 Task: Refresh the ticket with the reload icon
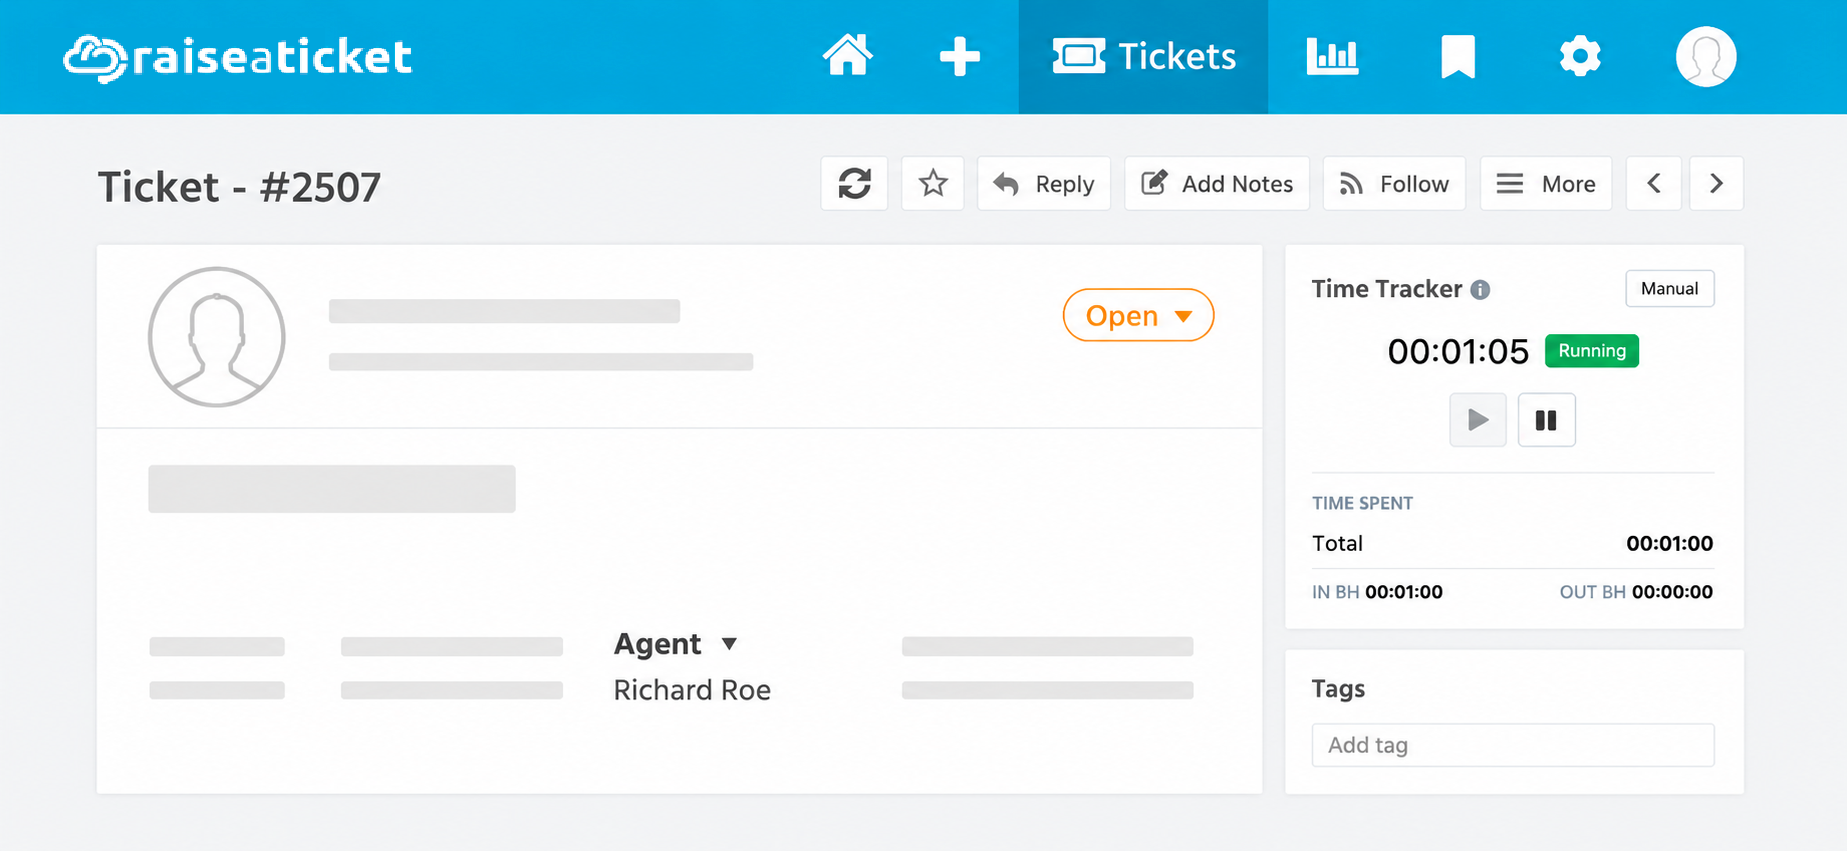click(x=854, y=183)
